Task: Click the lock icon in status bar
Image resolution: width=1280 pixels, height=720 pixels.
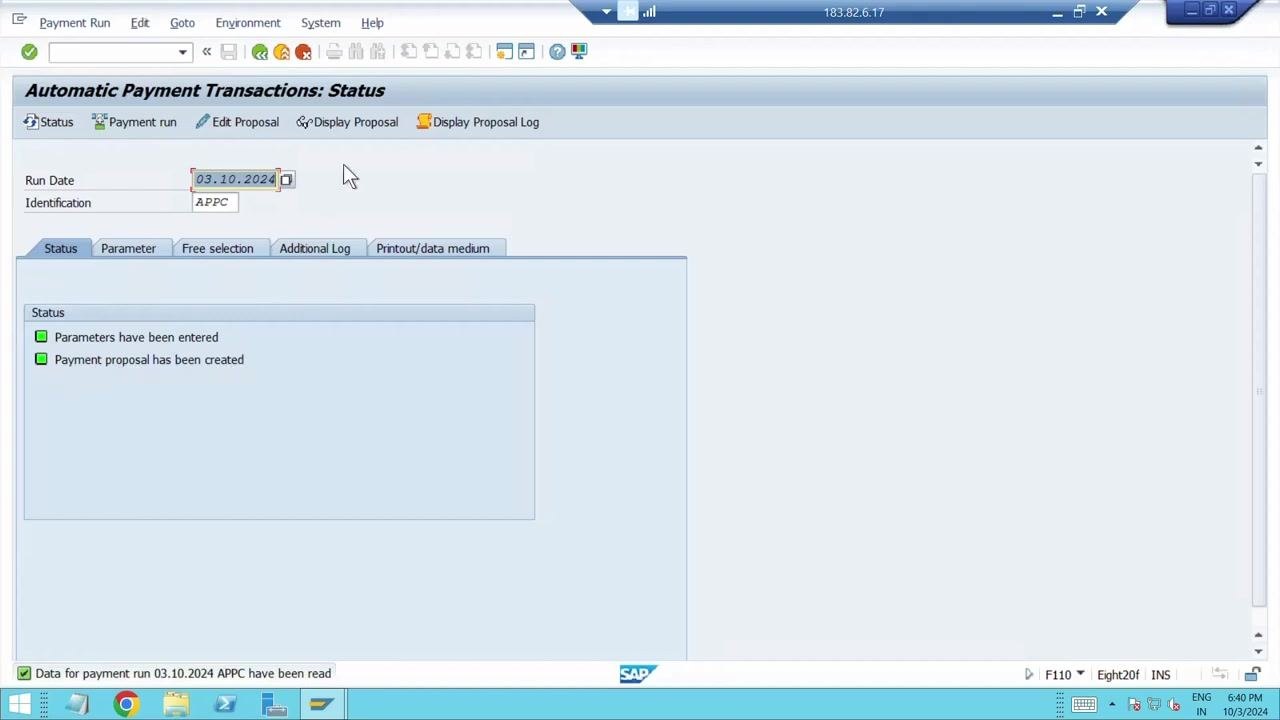Action: point(1252,675)
